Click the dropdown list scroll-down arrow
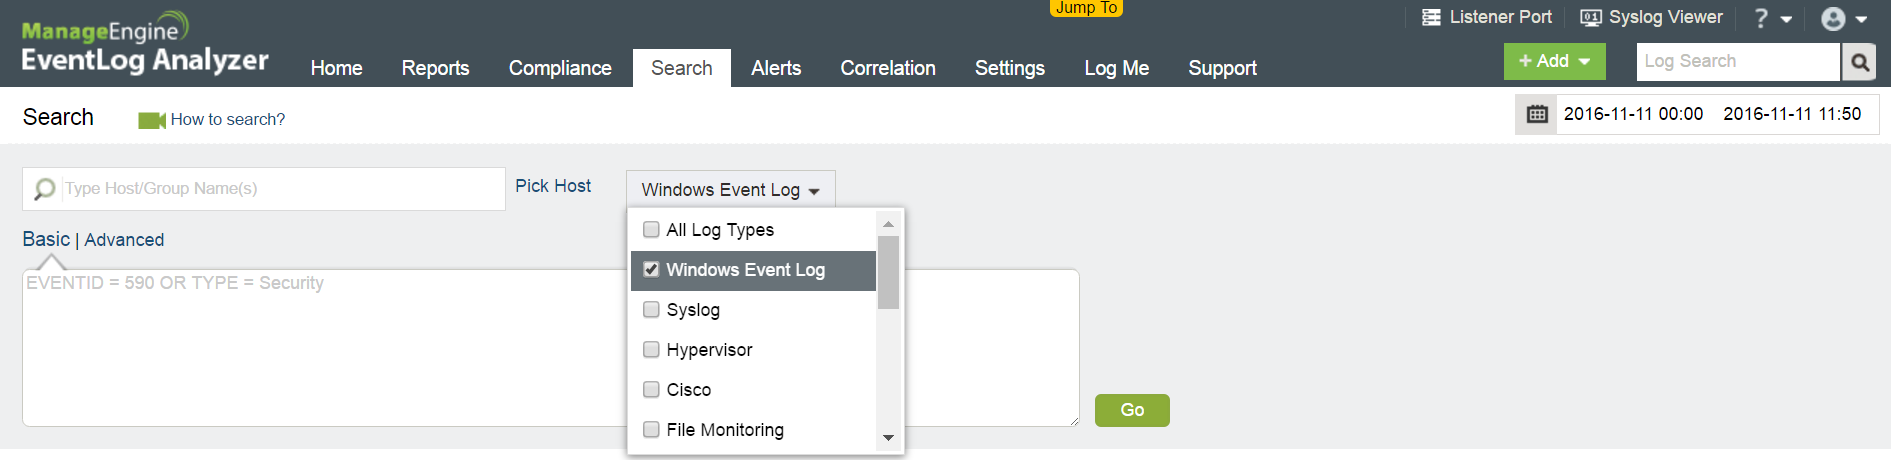This screenshot has width=1891, height=460. pyautogui.click(x=888, y=438)
